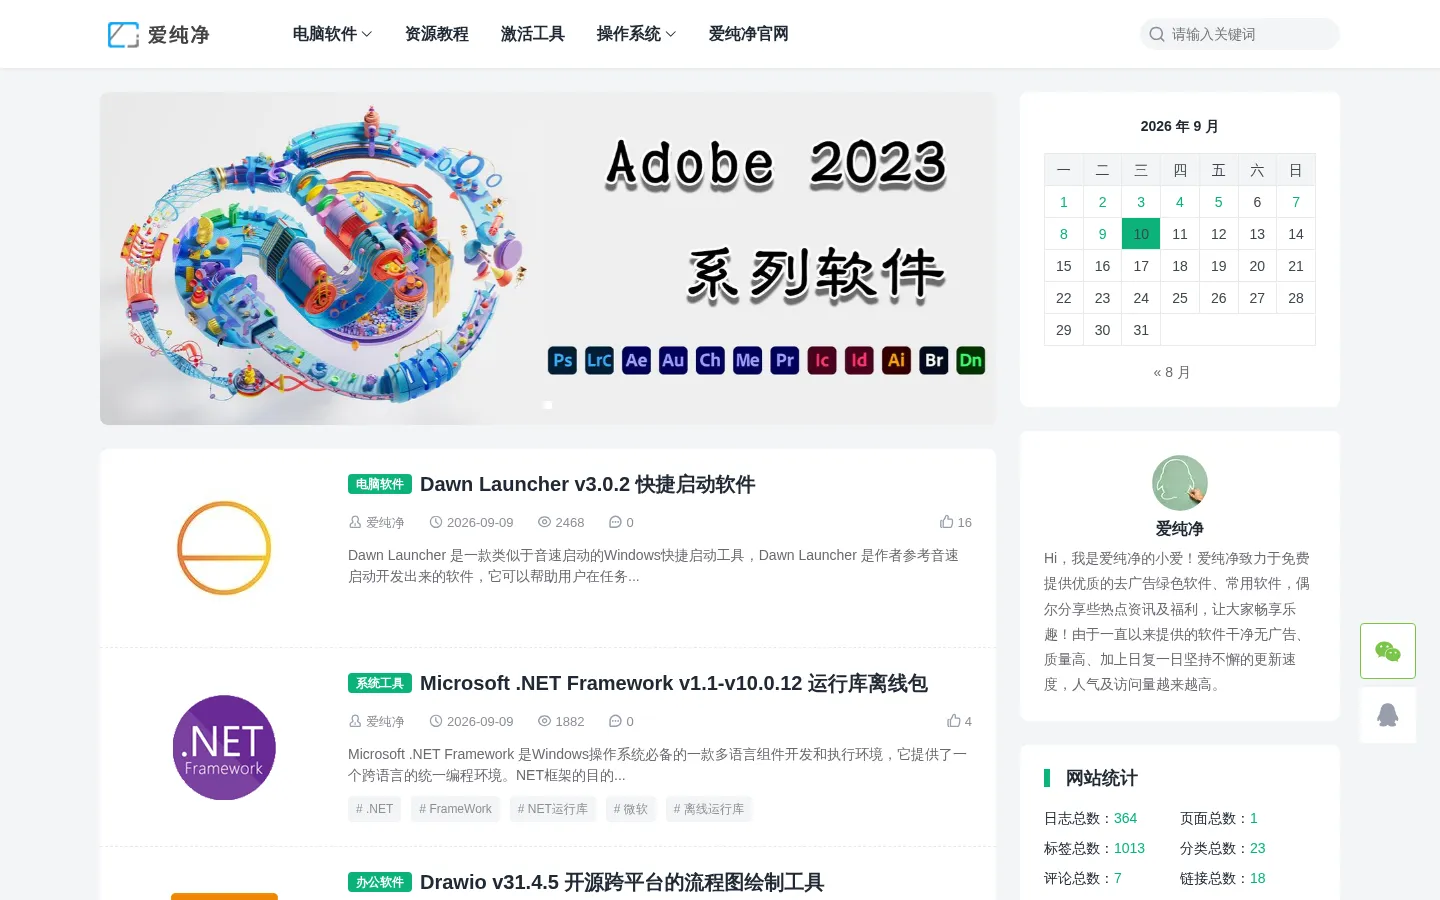Viewport: 1440px width, 900px height.
Task: Click the # 微软 tag
Action: click(x=630, y=809)
